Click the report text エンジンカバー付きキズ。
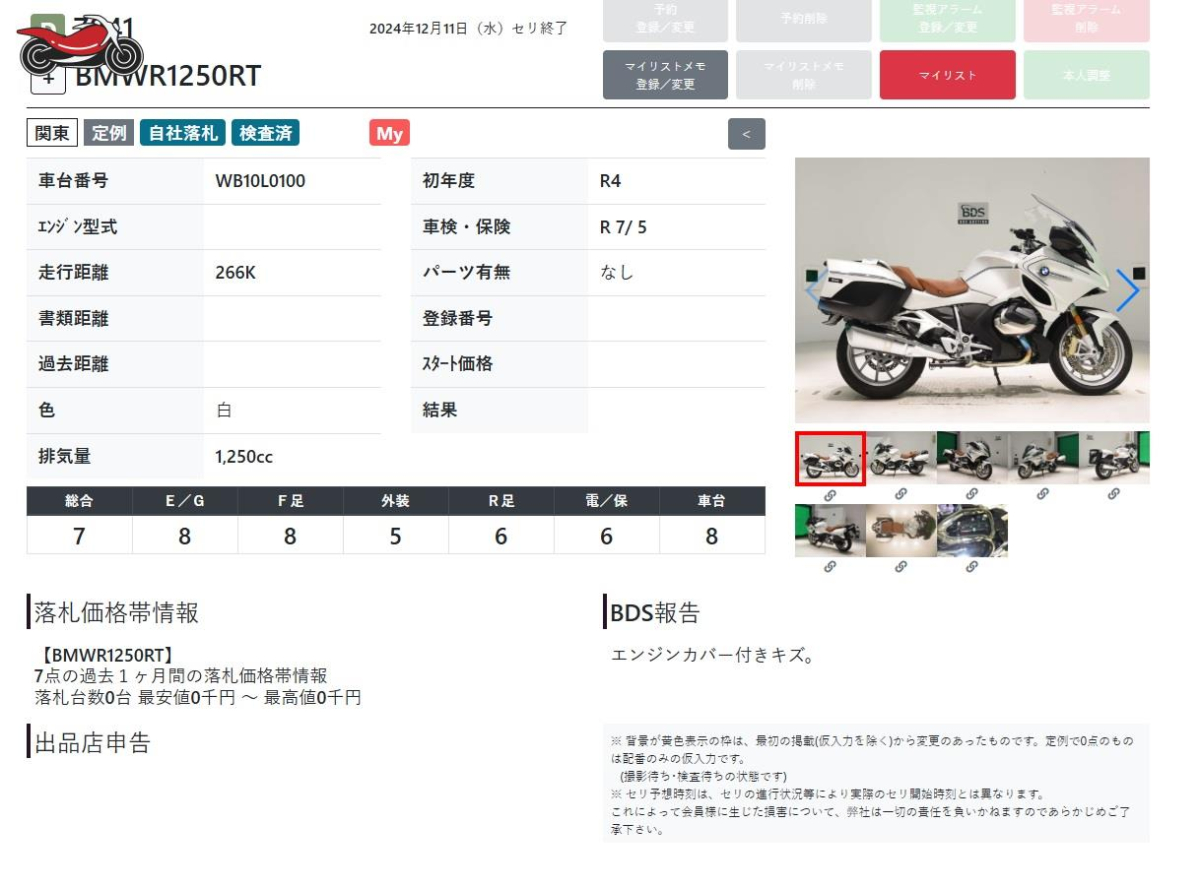 713,656
